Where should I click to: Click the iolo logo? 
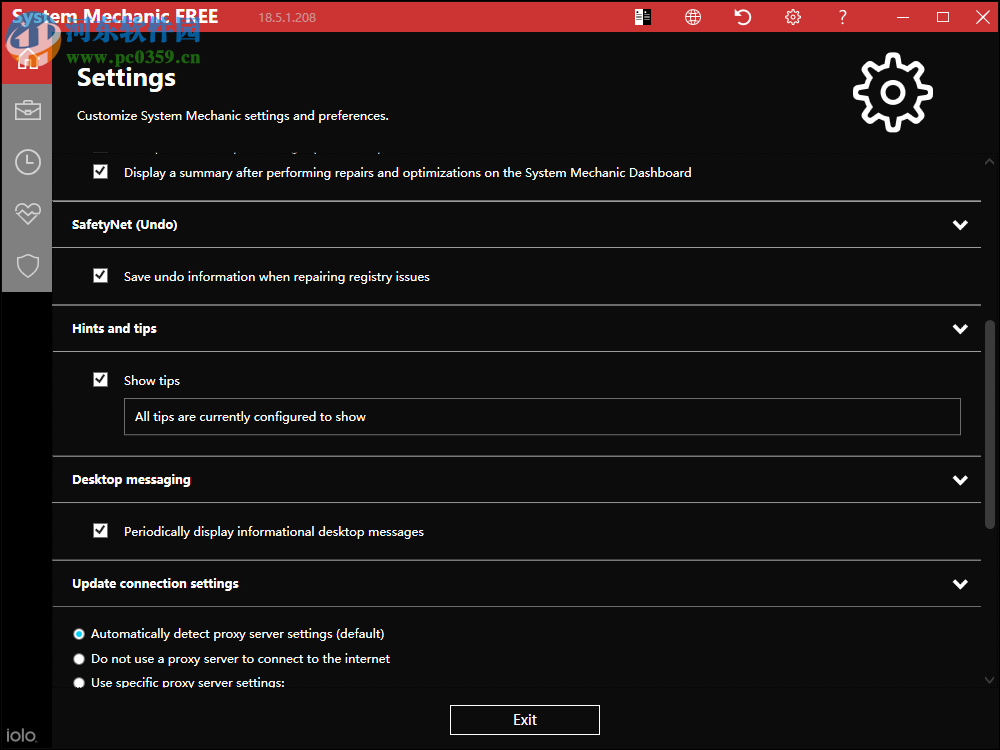point(22,735)
